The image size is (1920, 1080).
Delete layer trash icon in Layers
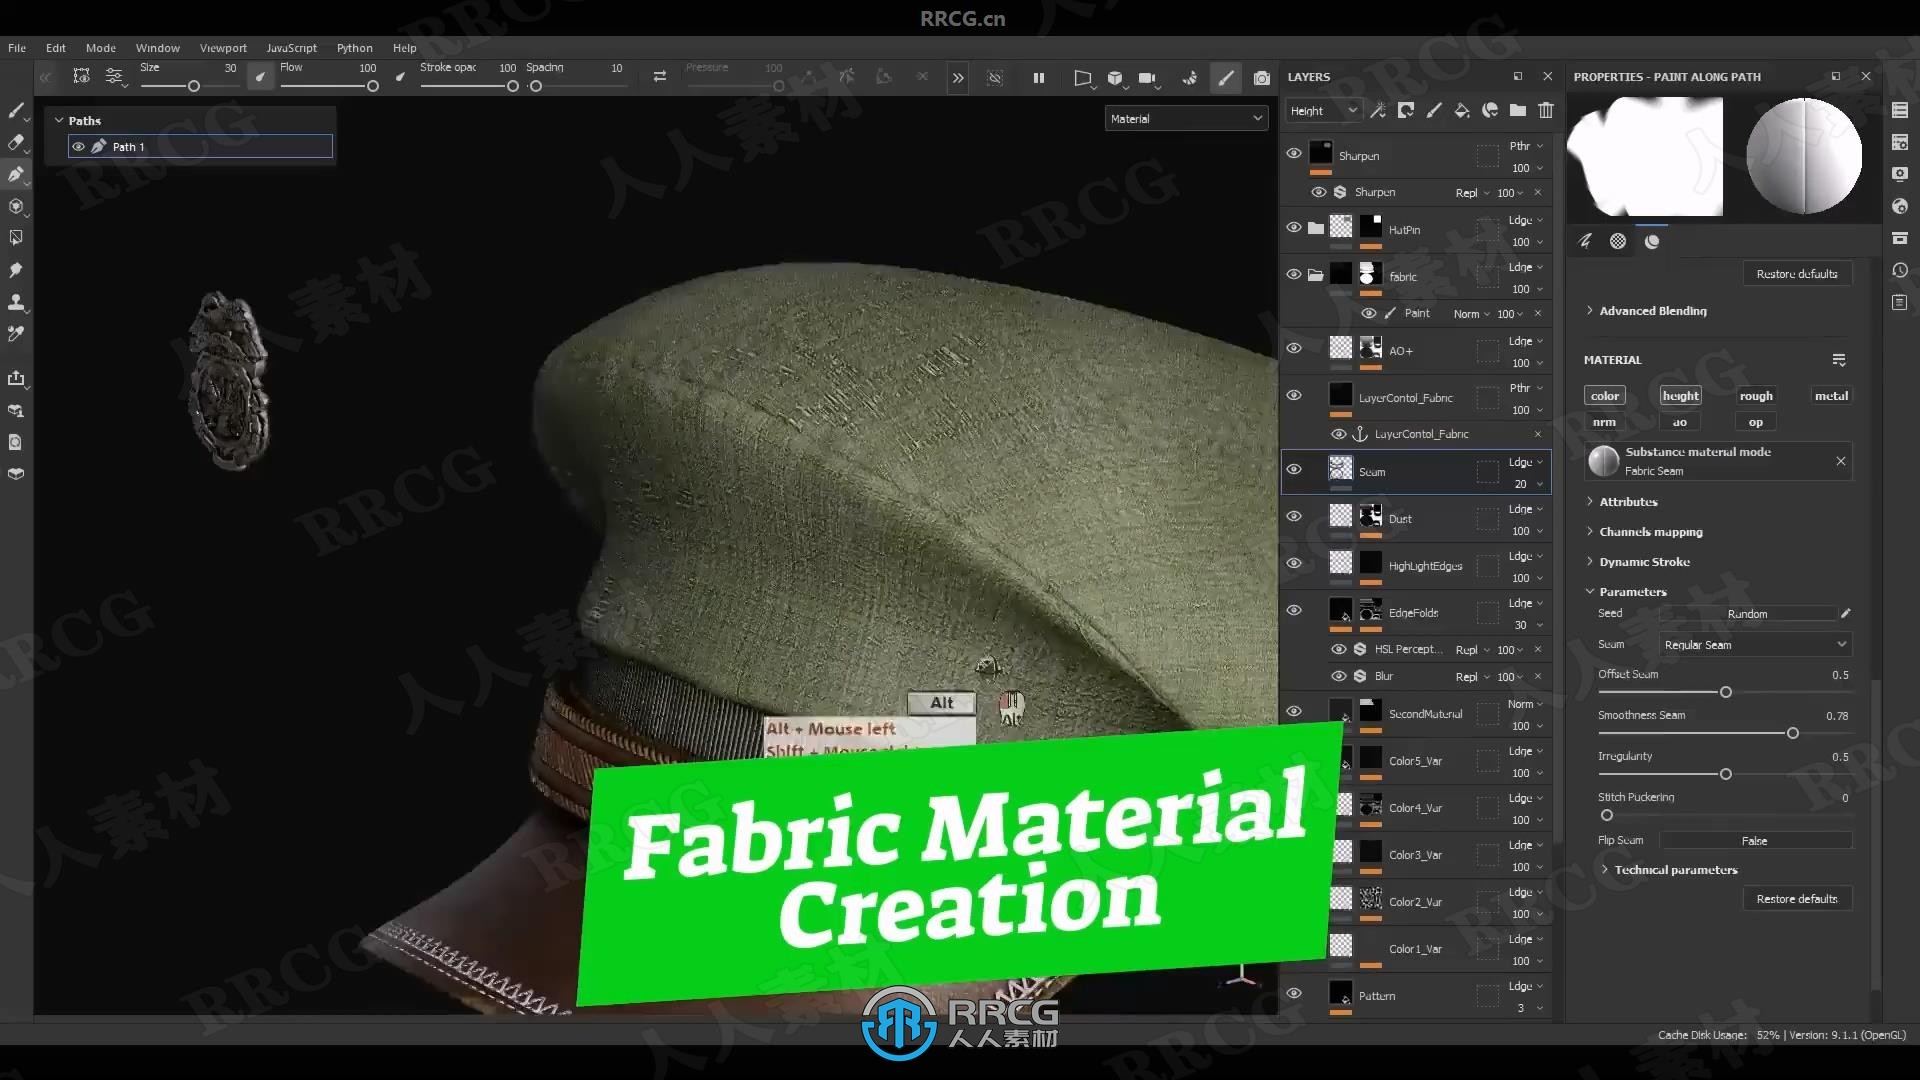tap(1546, 111)
